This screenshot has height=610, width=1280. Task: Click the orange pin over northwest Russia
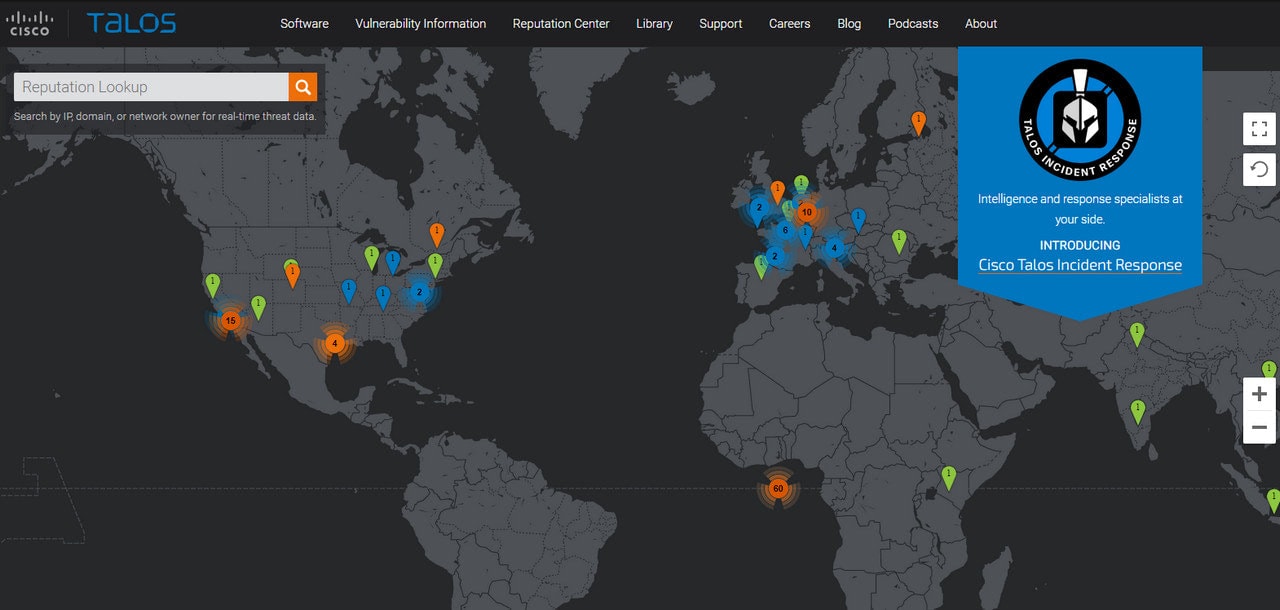coord(918,123)
